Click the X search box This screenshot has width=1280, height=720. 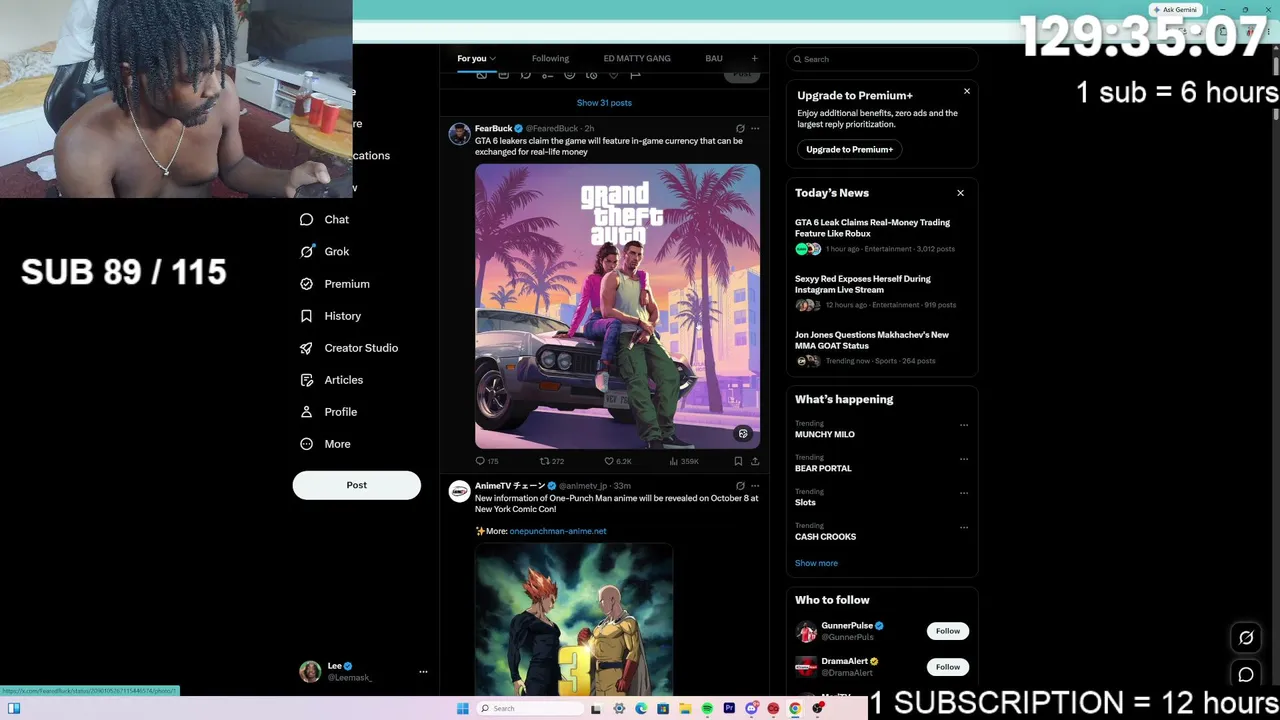(881, 59)
